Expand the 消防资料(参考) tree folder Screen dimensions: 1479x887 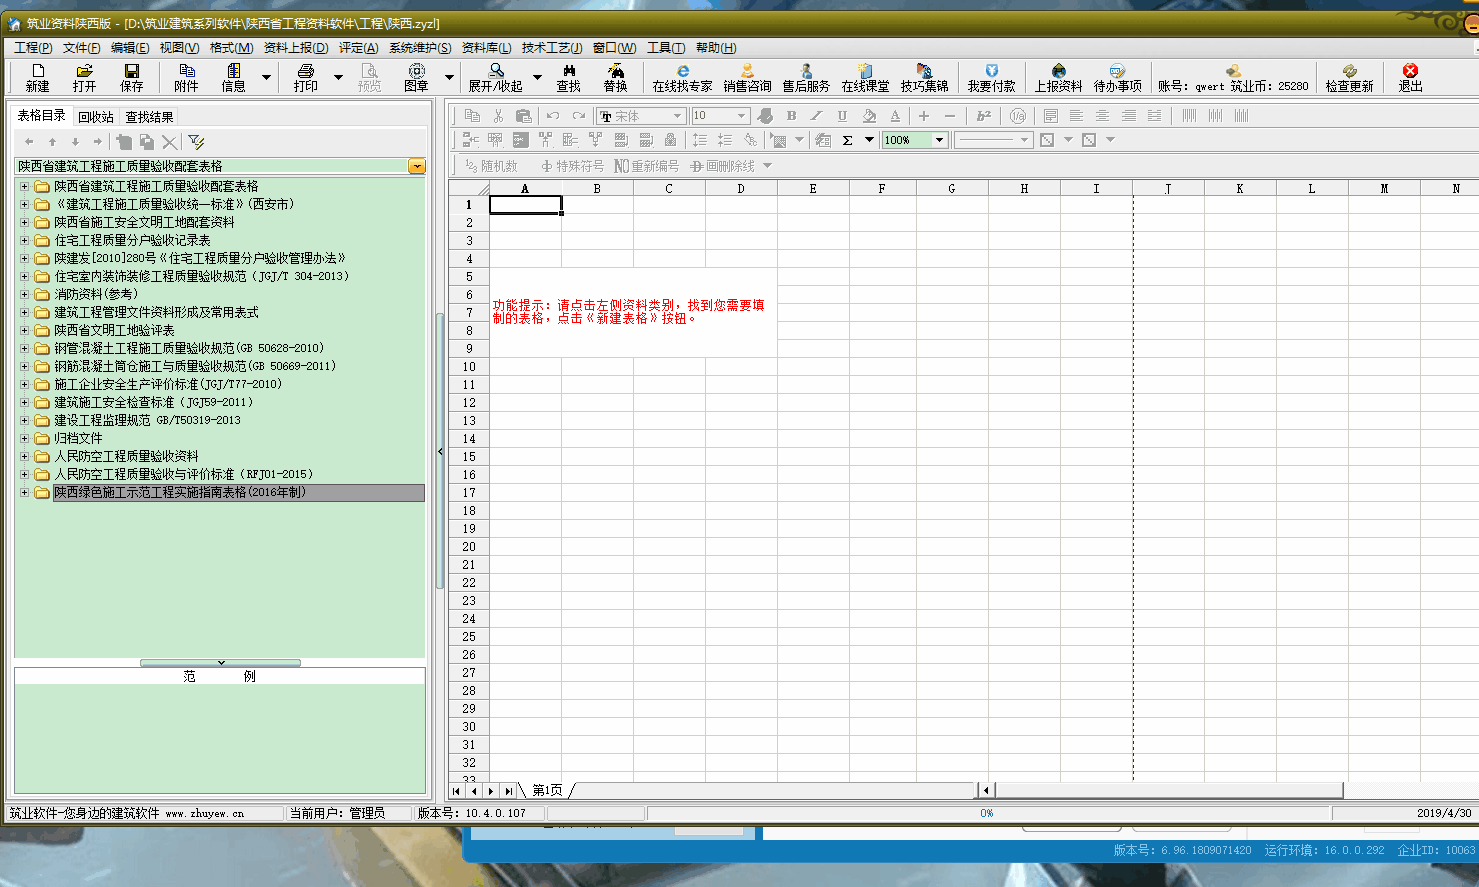coord(24,294)
